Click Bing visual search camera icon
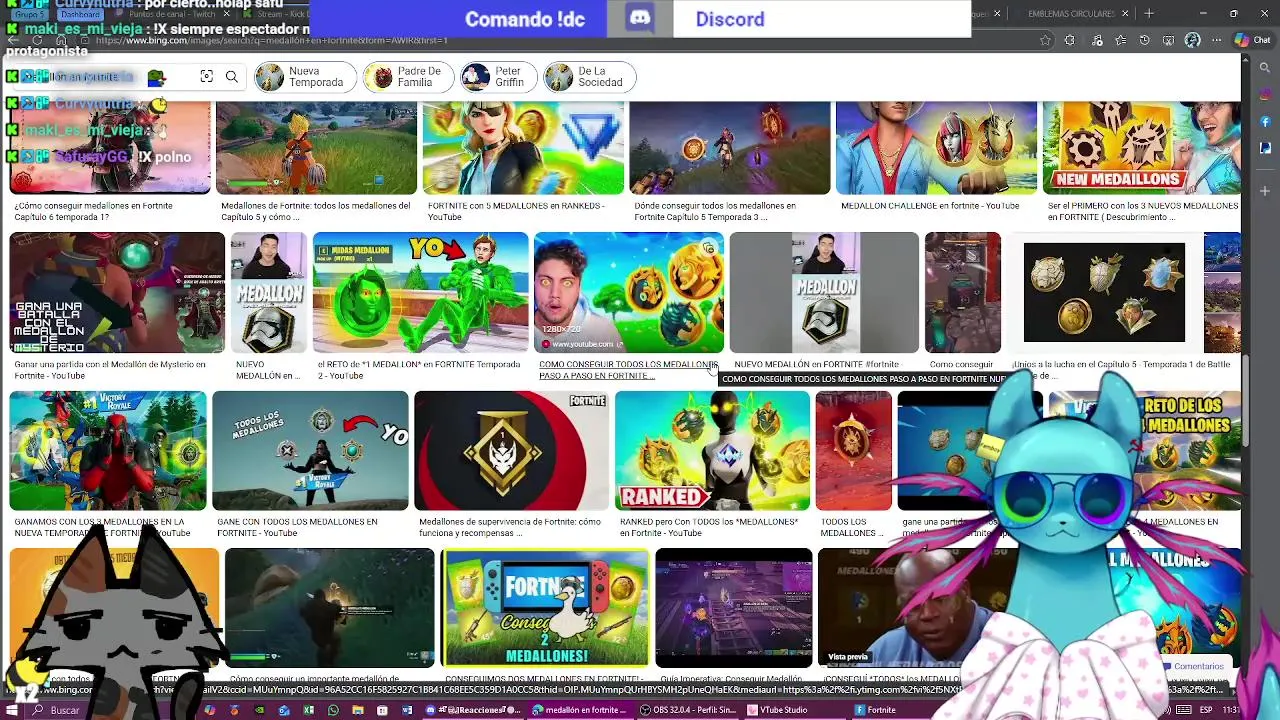The width and height of the screenshot is (1280, 720). pos(206,77)
